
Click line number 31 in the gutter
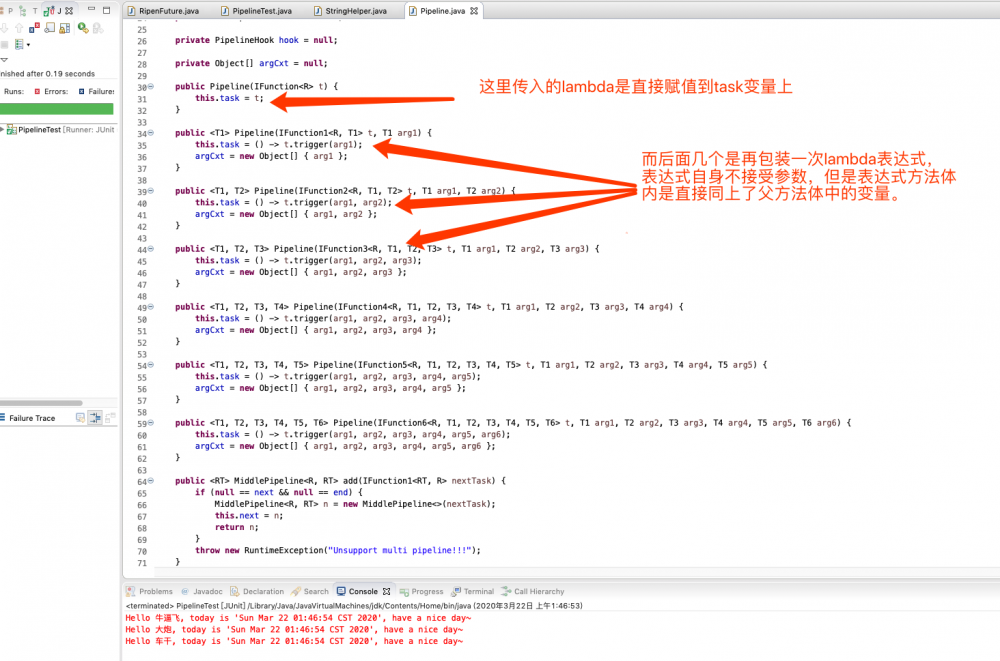tap(142, 99)
